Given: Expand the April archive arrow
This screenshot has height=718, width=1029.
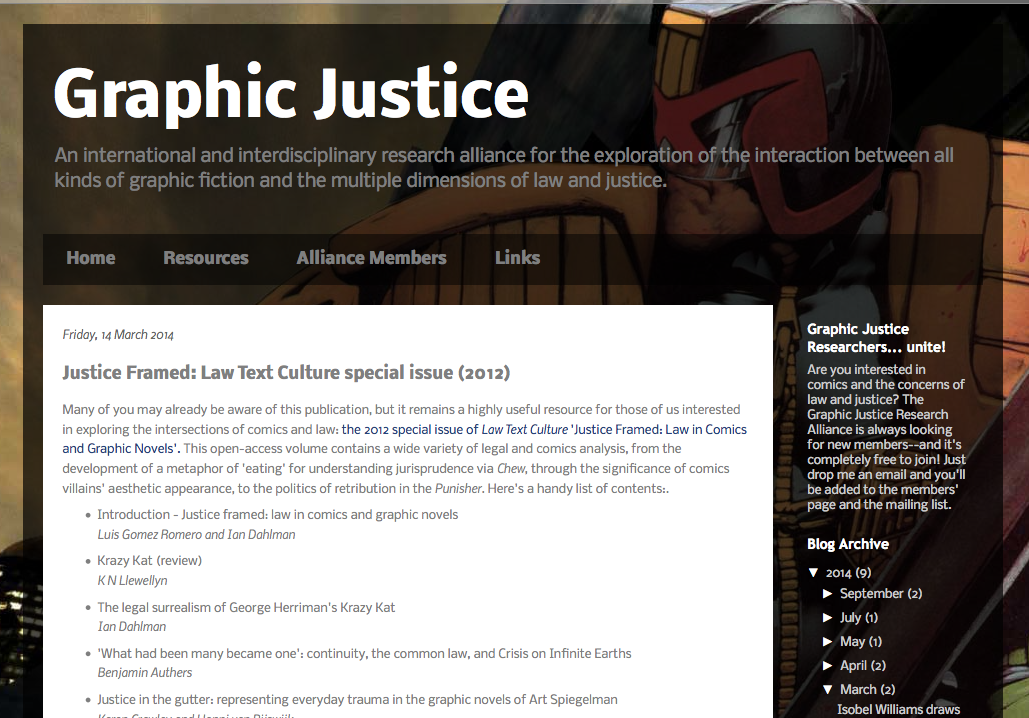Looking at the screenshot, I should point(828,665).
